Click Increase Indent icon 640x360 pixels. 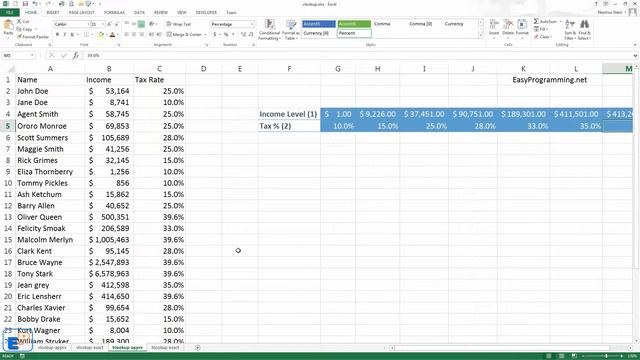[x=159, y=35]
